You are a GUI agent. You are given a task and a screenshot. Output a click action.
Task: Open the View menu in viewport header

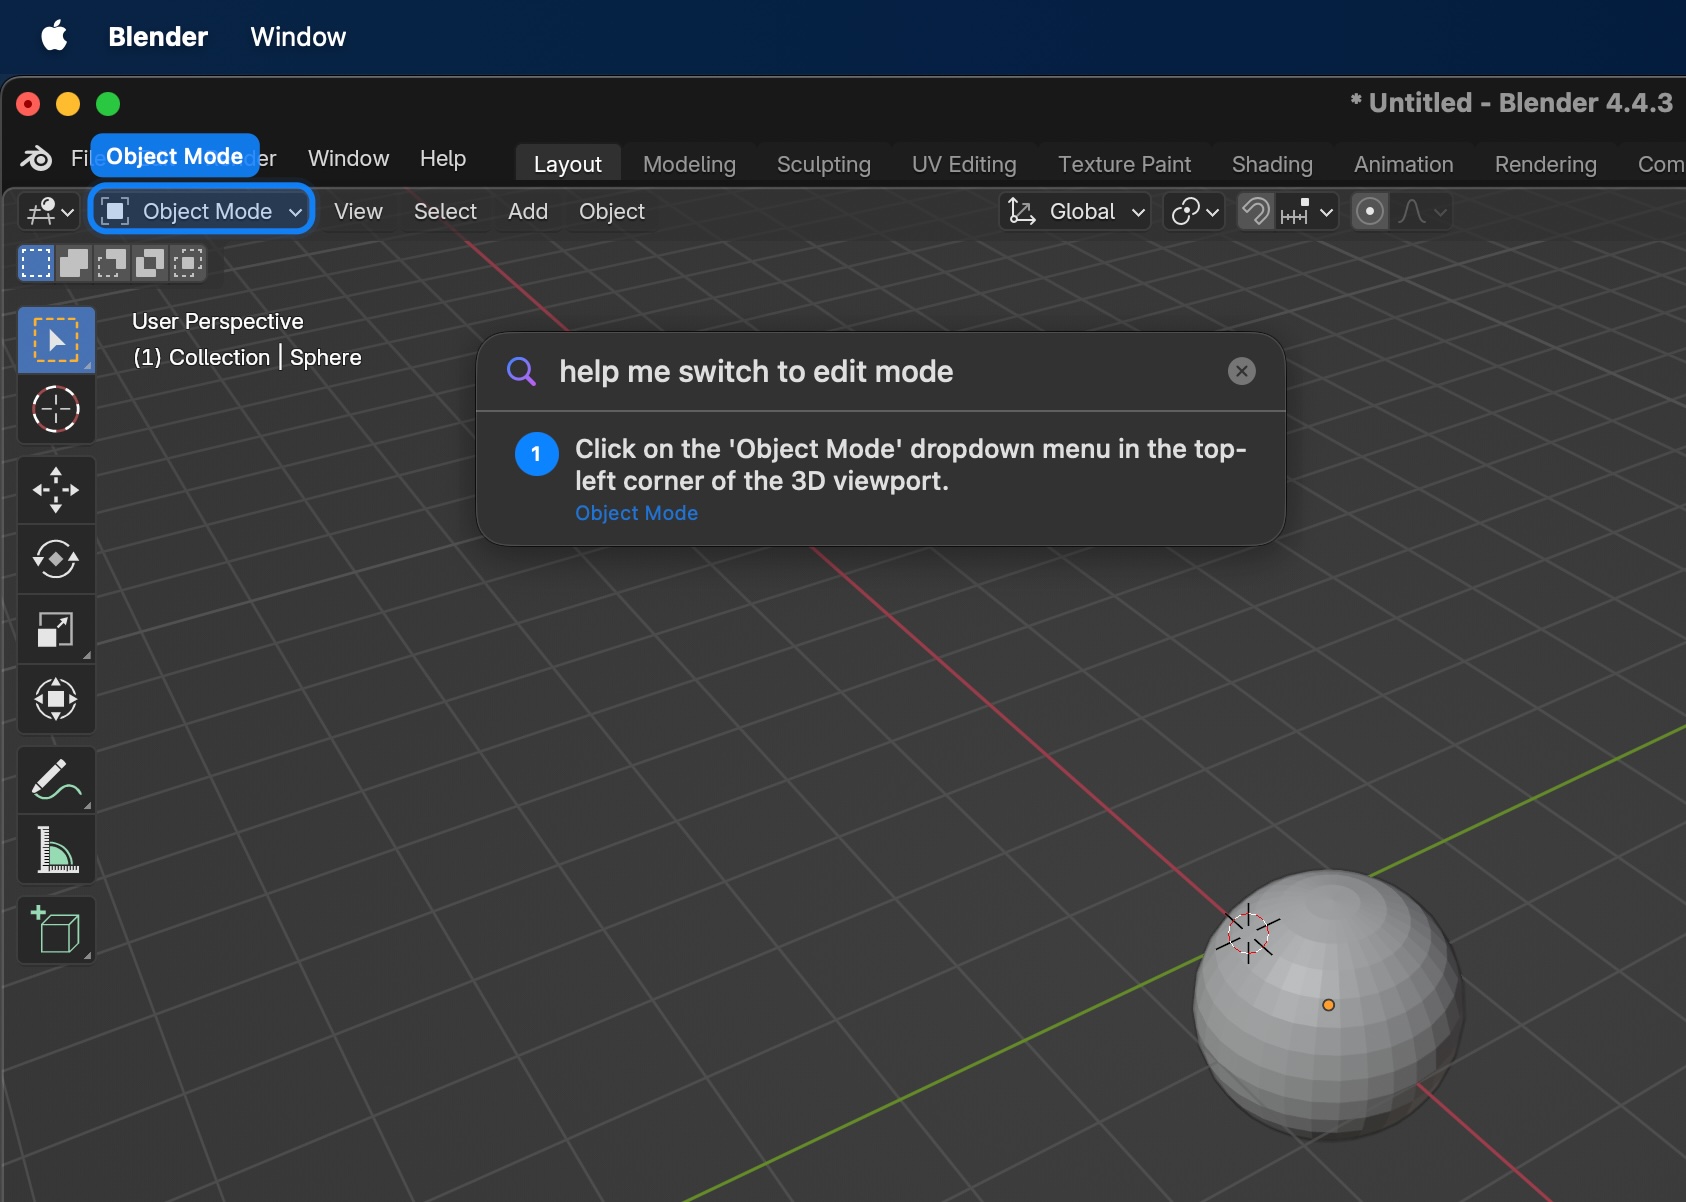pos(358,211)
